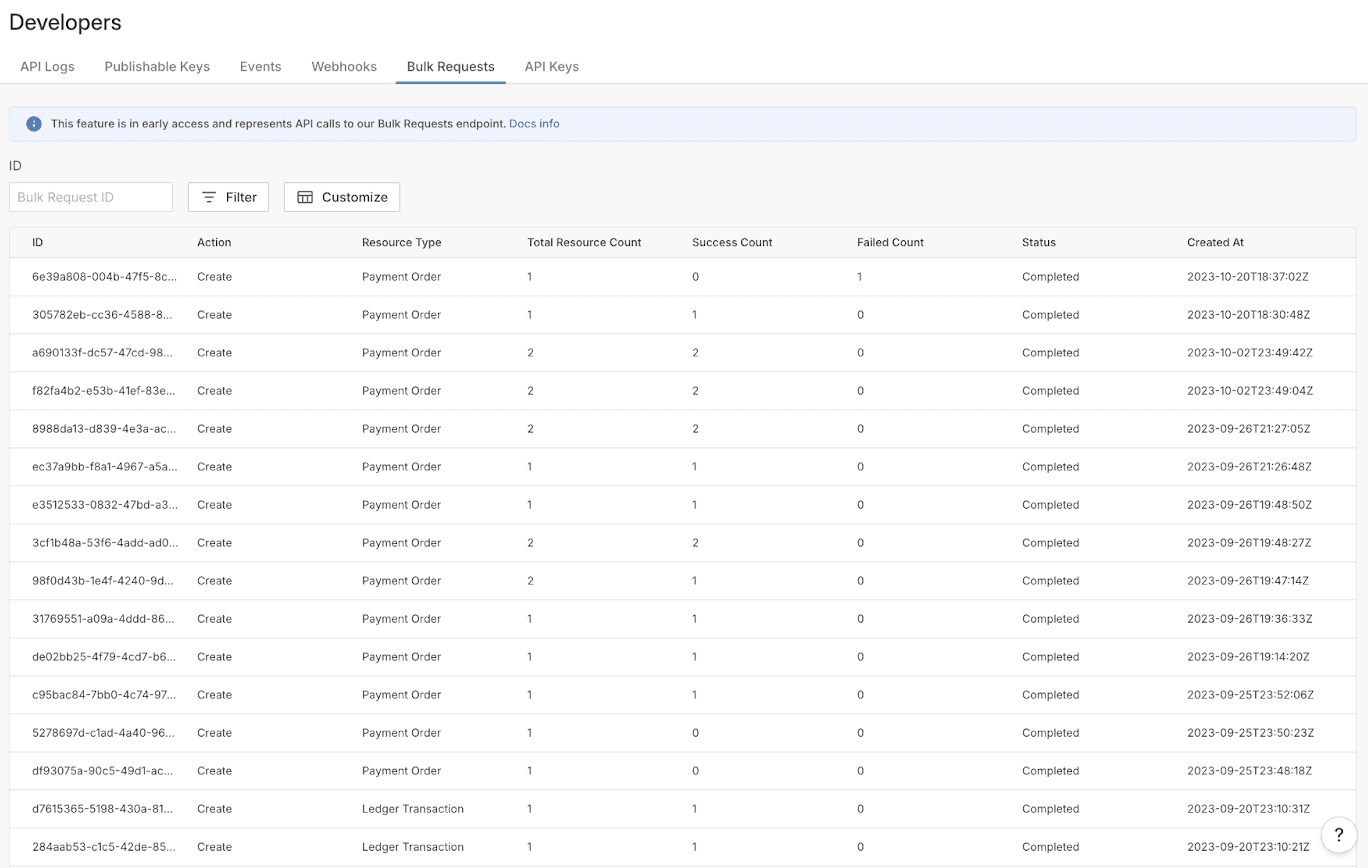This screenshot has height=868, width=1368.
Task: Click the Created At column header
Action: [1215, 242]
